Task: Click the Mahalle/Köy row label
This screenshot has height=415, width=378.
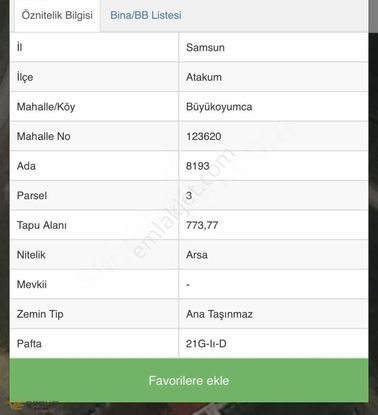Action: (x=46, y=107)
